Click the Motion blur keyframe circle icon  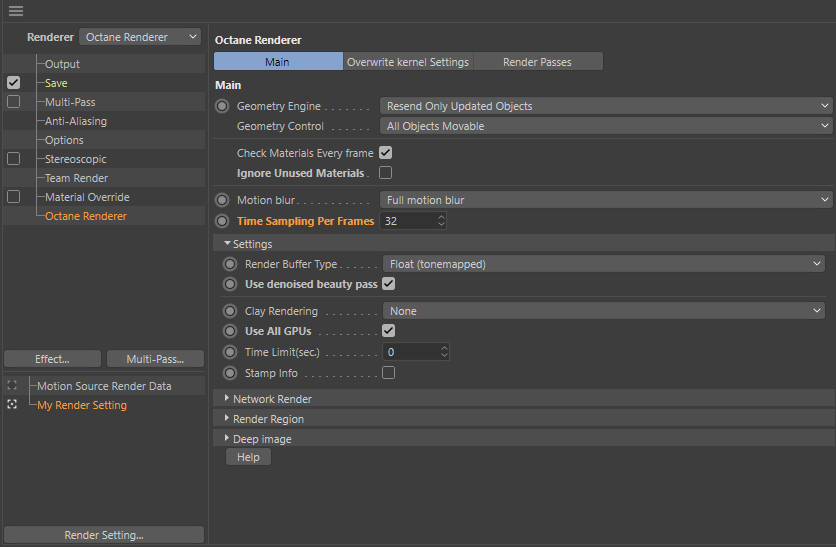click(222, 200)
